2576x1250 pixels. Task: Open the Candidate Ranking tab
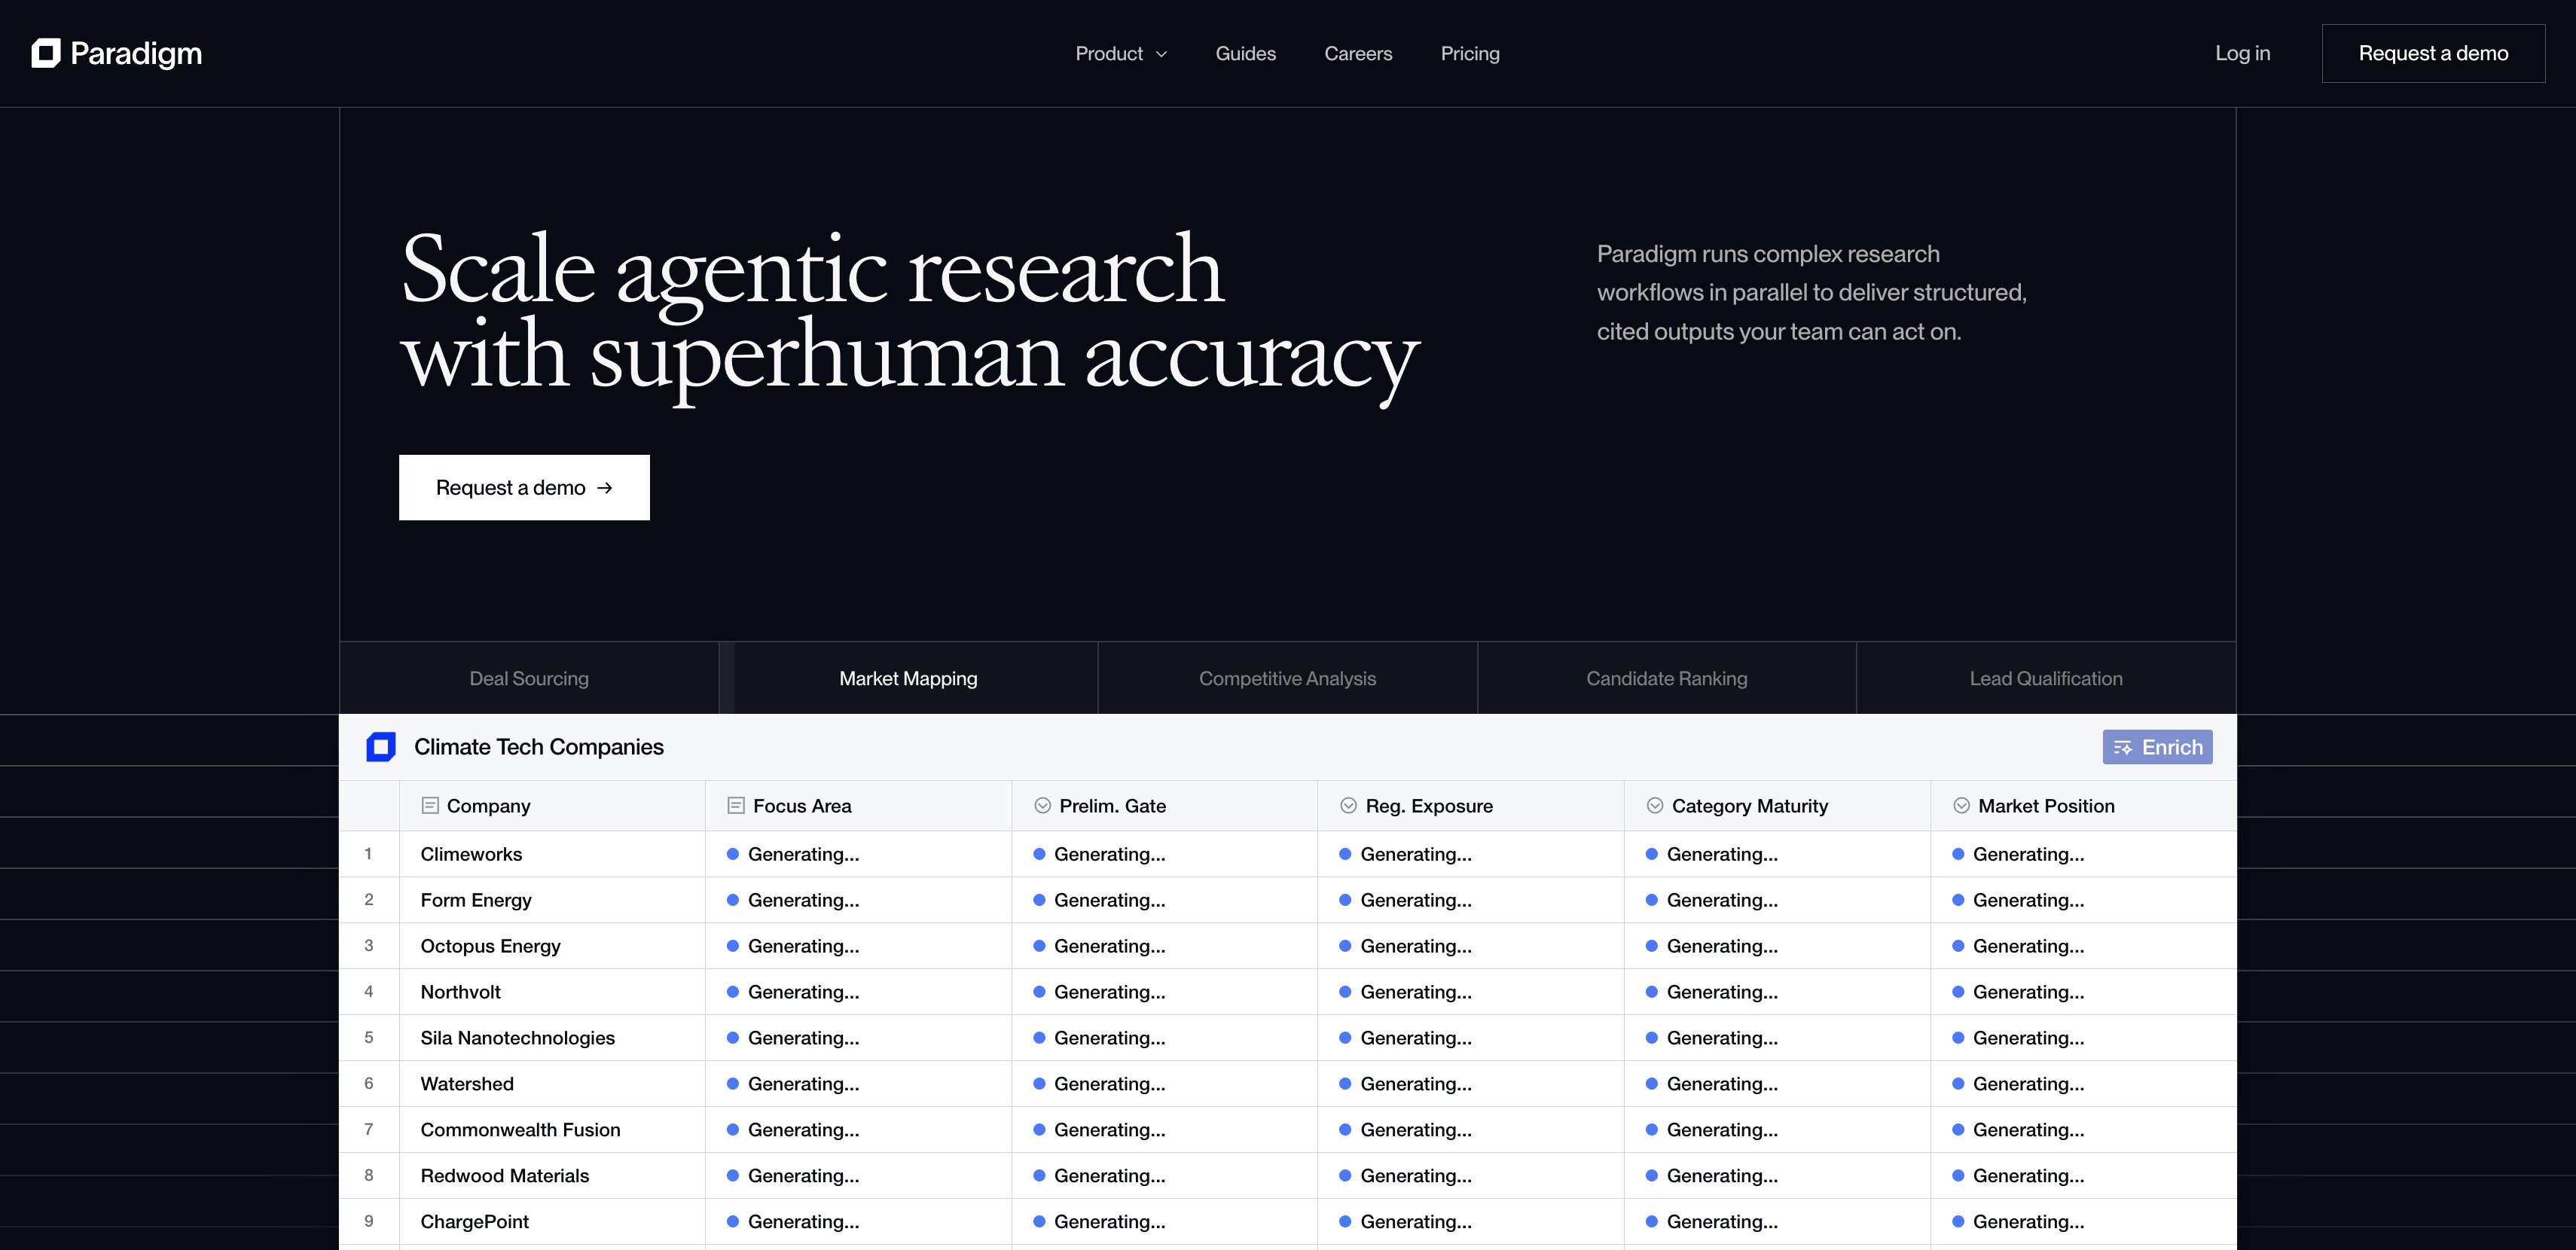click(x=1666, y=678)
